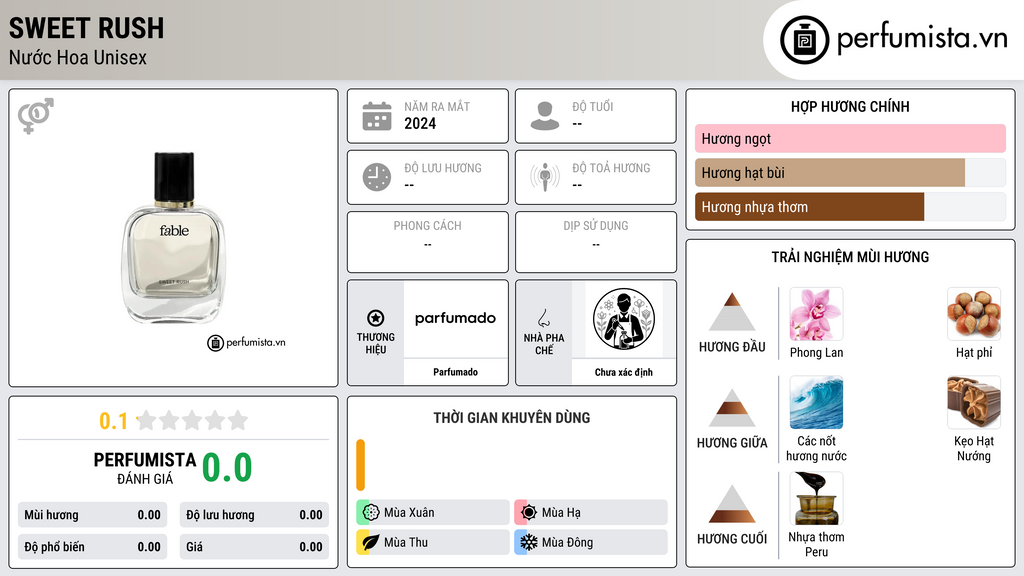Click the person icon for Độ tuổi
This screenshot has height=576, width=1024.
click(545, 116)
